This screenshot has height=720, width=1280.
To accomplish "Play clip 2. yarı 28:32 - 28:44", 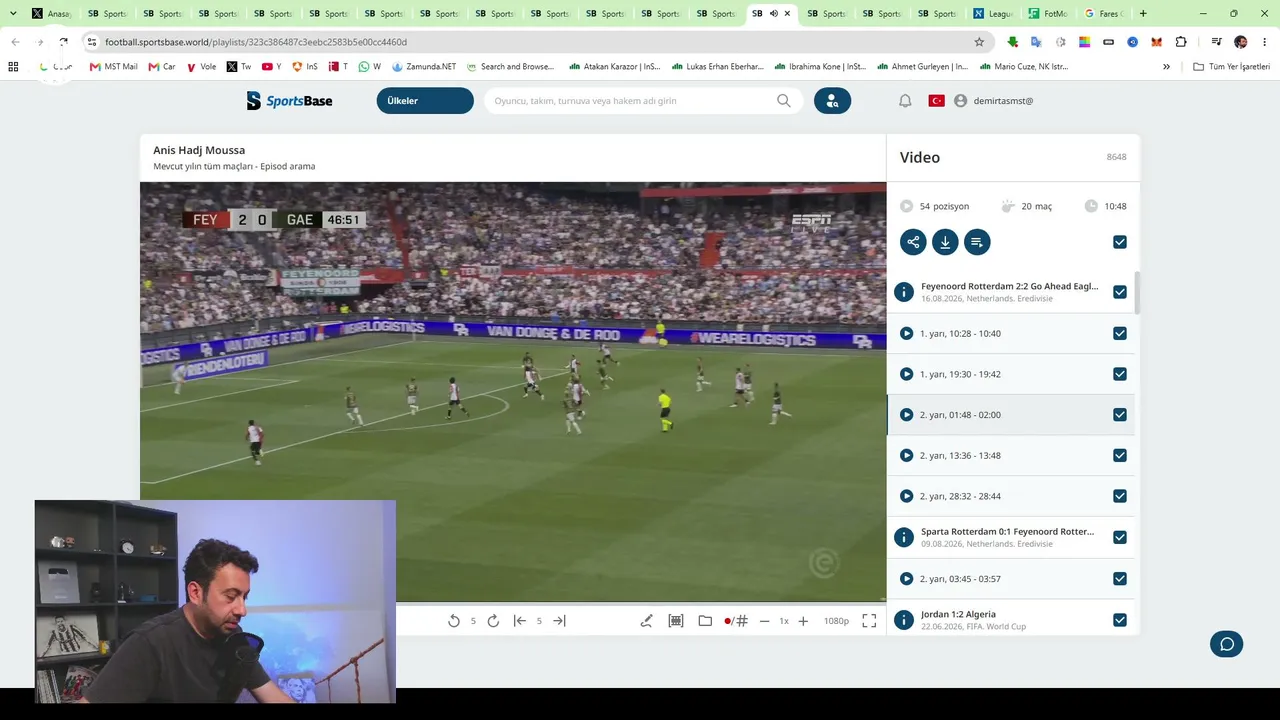I will coord(906,496).
